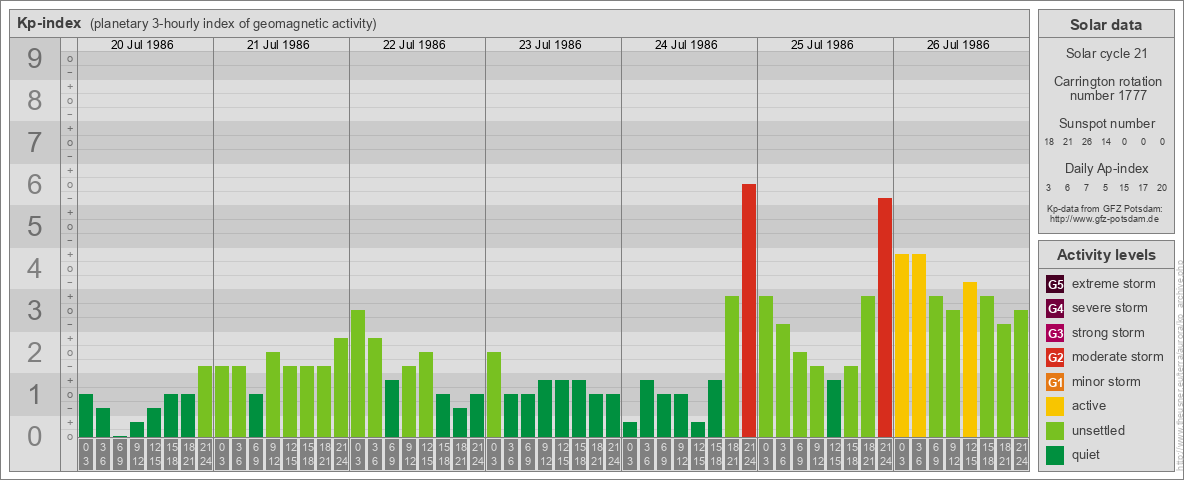Select the yellow 12-15 bar on 26 Jul 1986
Screen dimensions: 1184x480
[x=970, y=359]
